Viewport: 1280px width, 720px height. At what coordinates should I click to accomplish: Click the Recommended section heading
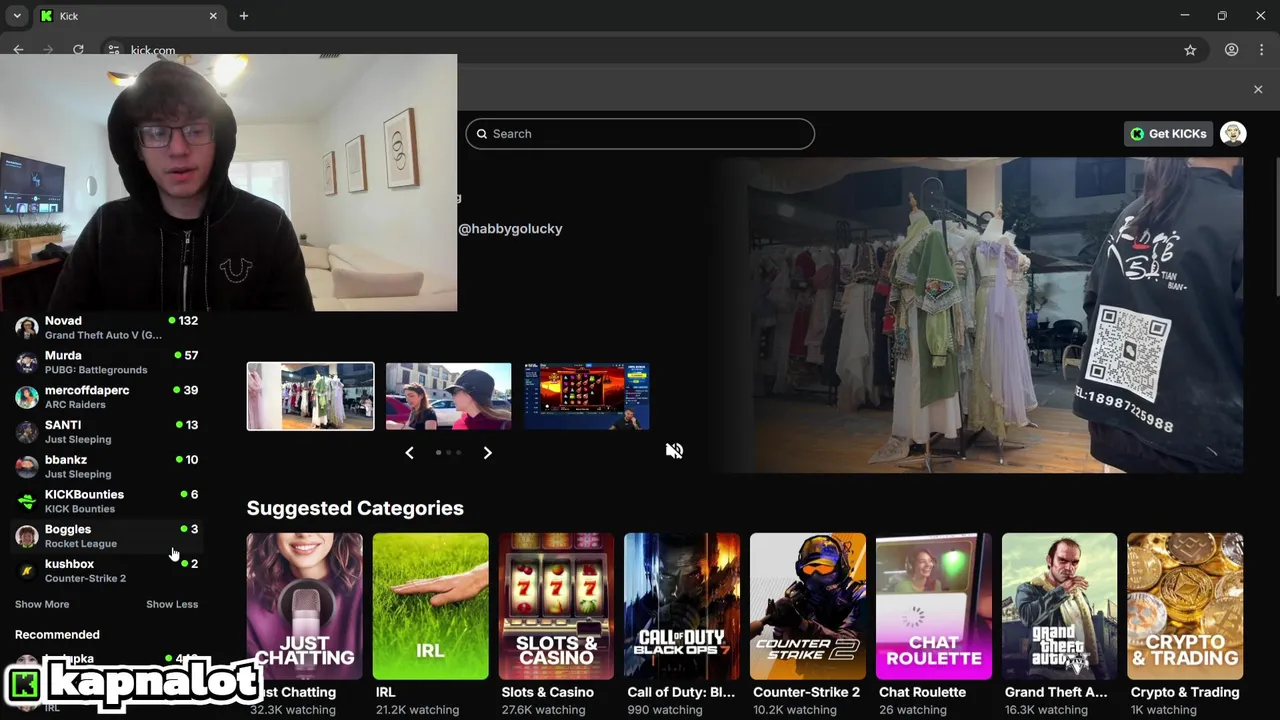point(57,635)
